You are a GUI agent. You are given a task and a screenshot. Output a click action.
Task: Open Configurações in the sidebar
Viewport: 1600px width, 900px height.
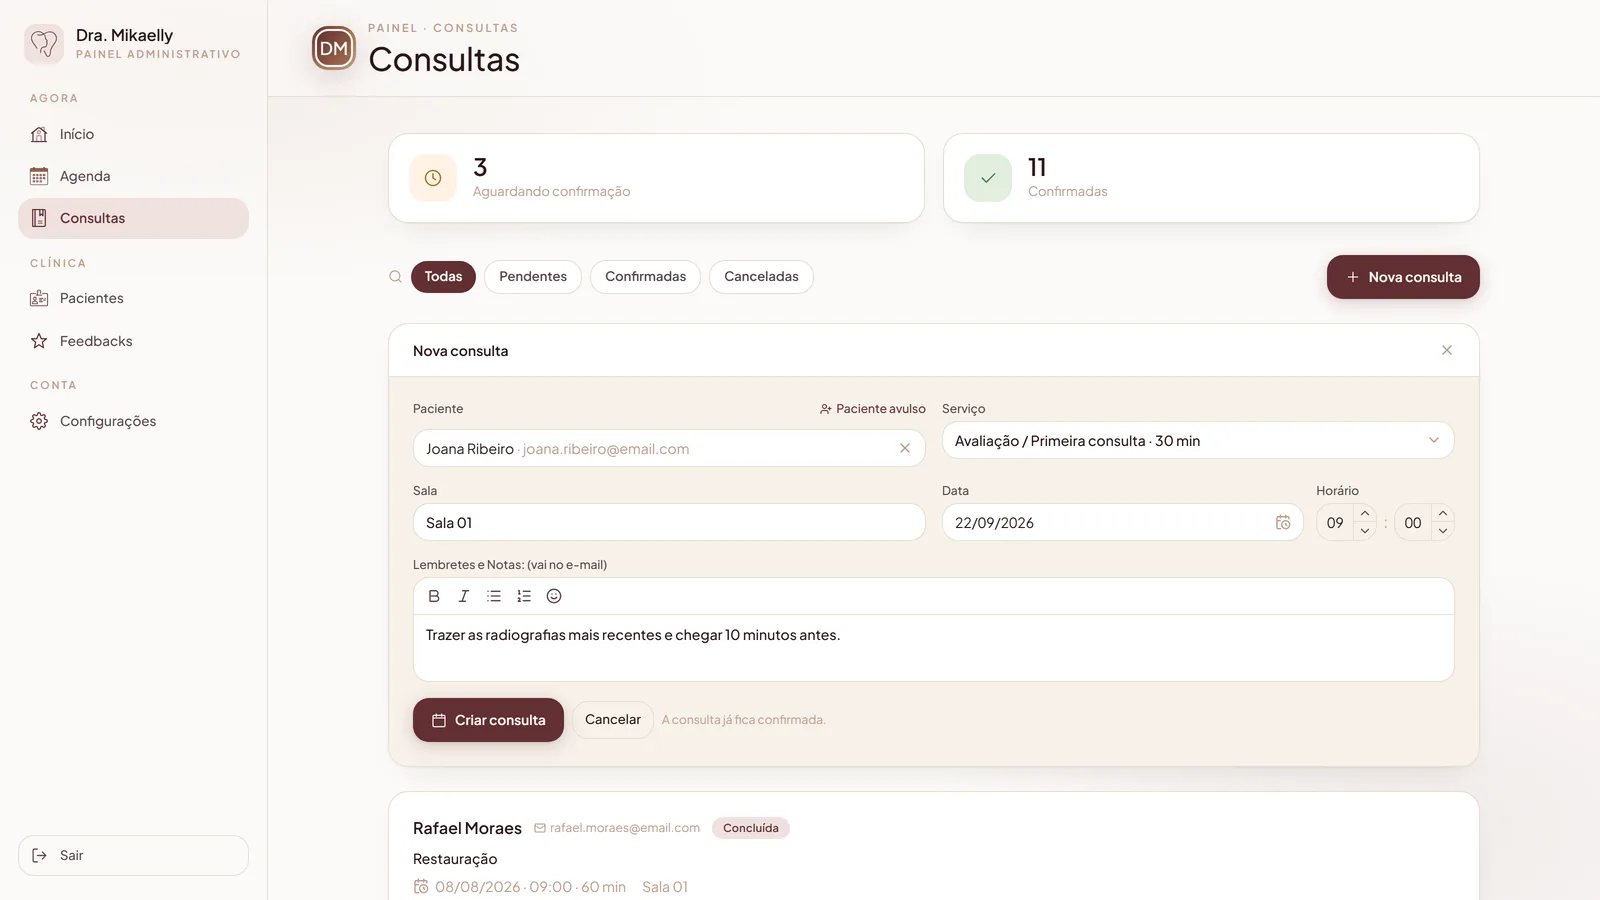click(x=133, y=421)
